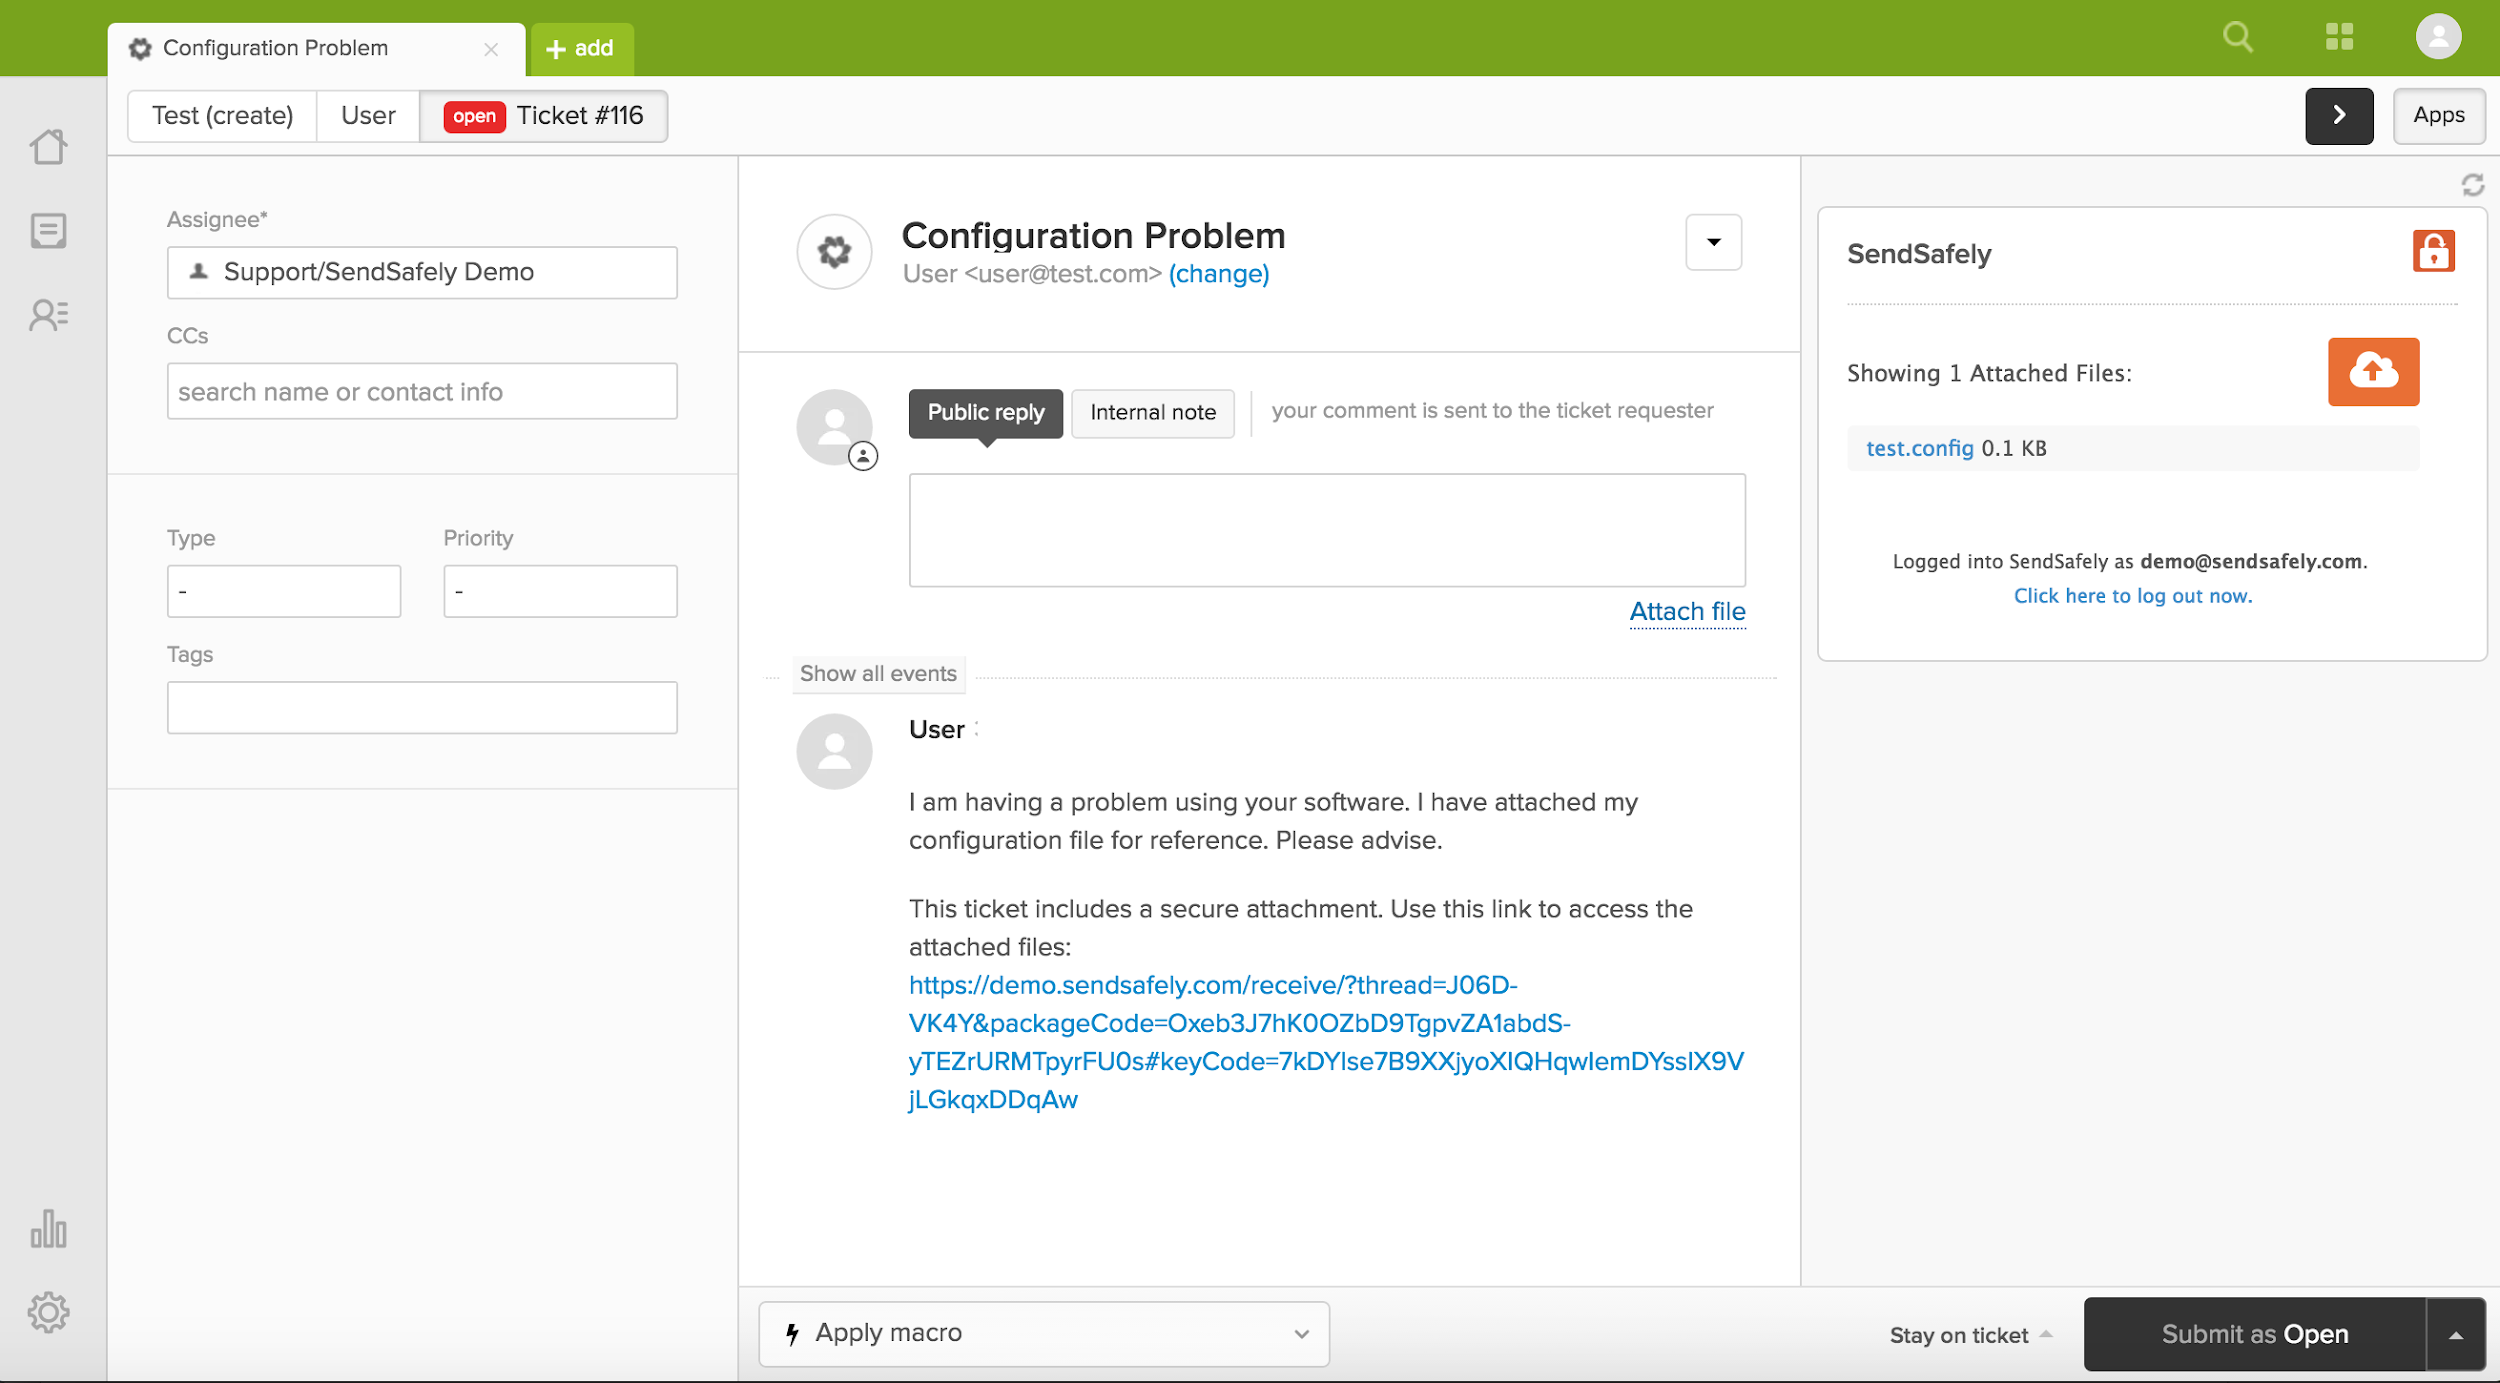Open the Type dropdown
The width and height of the screenshot is (2500, 1383).
[284, 591]
